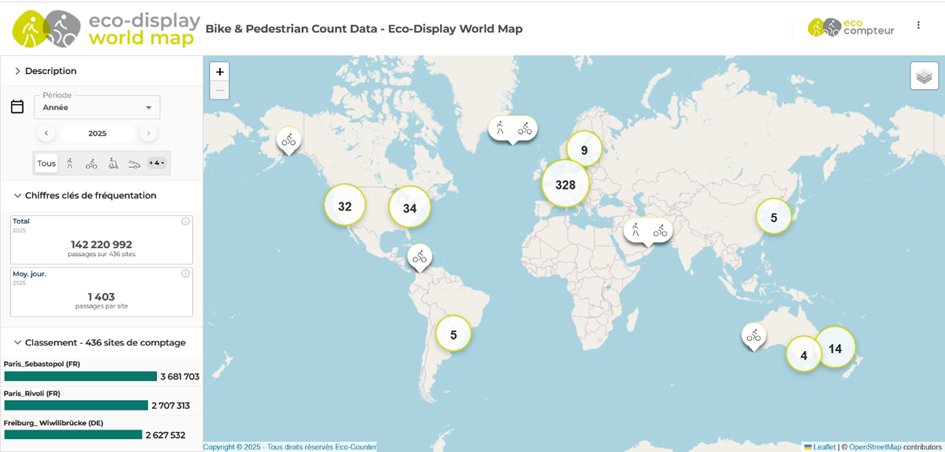Click the info icon on Moy. jour. card

tap(185, 273)
